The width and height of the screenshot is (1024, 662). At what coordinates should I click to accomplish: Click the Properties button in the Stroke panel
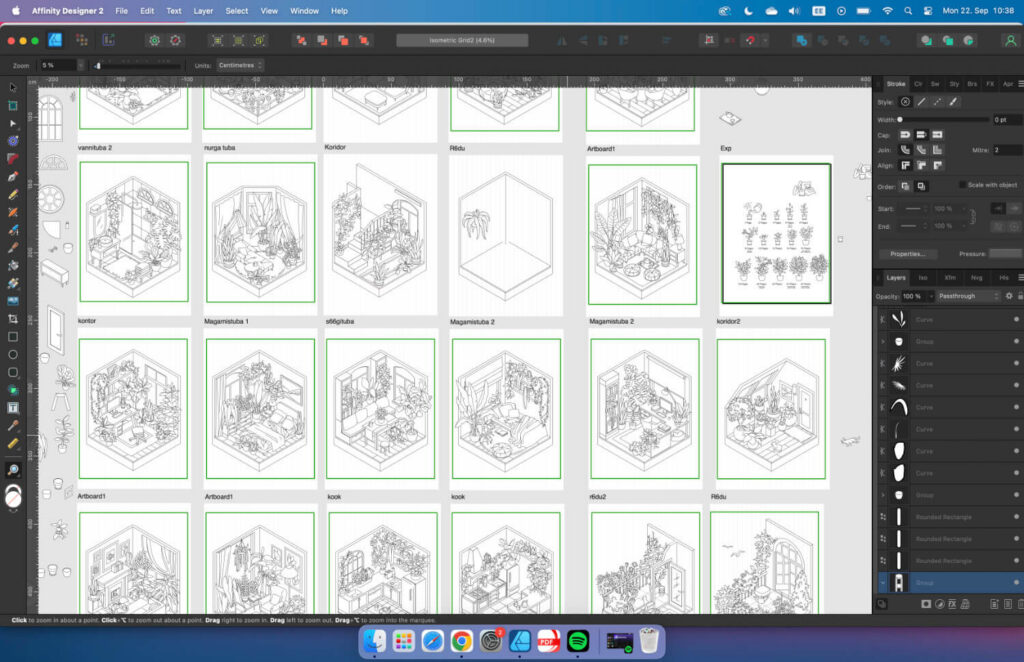tap(906, 253)
